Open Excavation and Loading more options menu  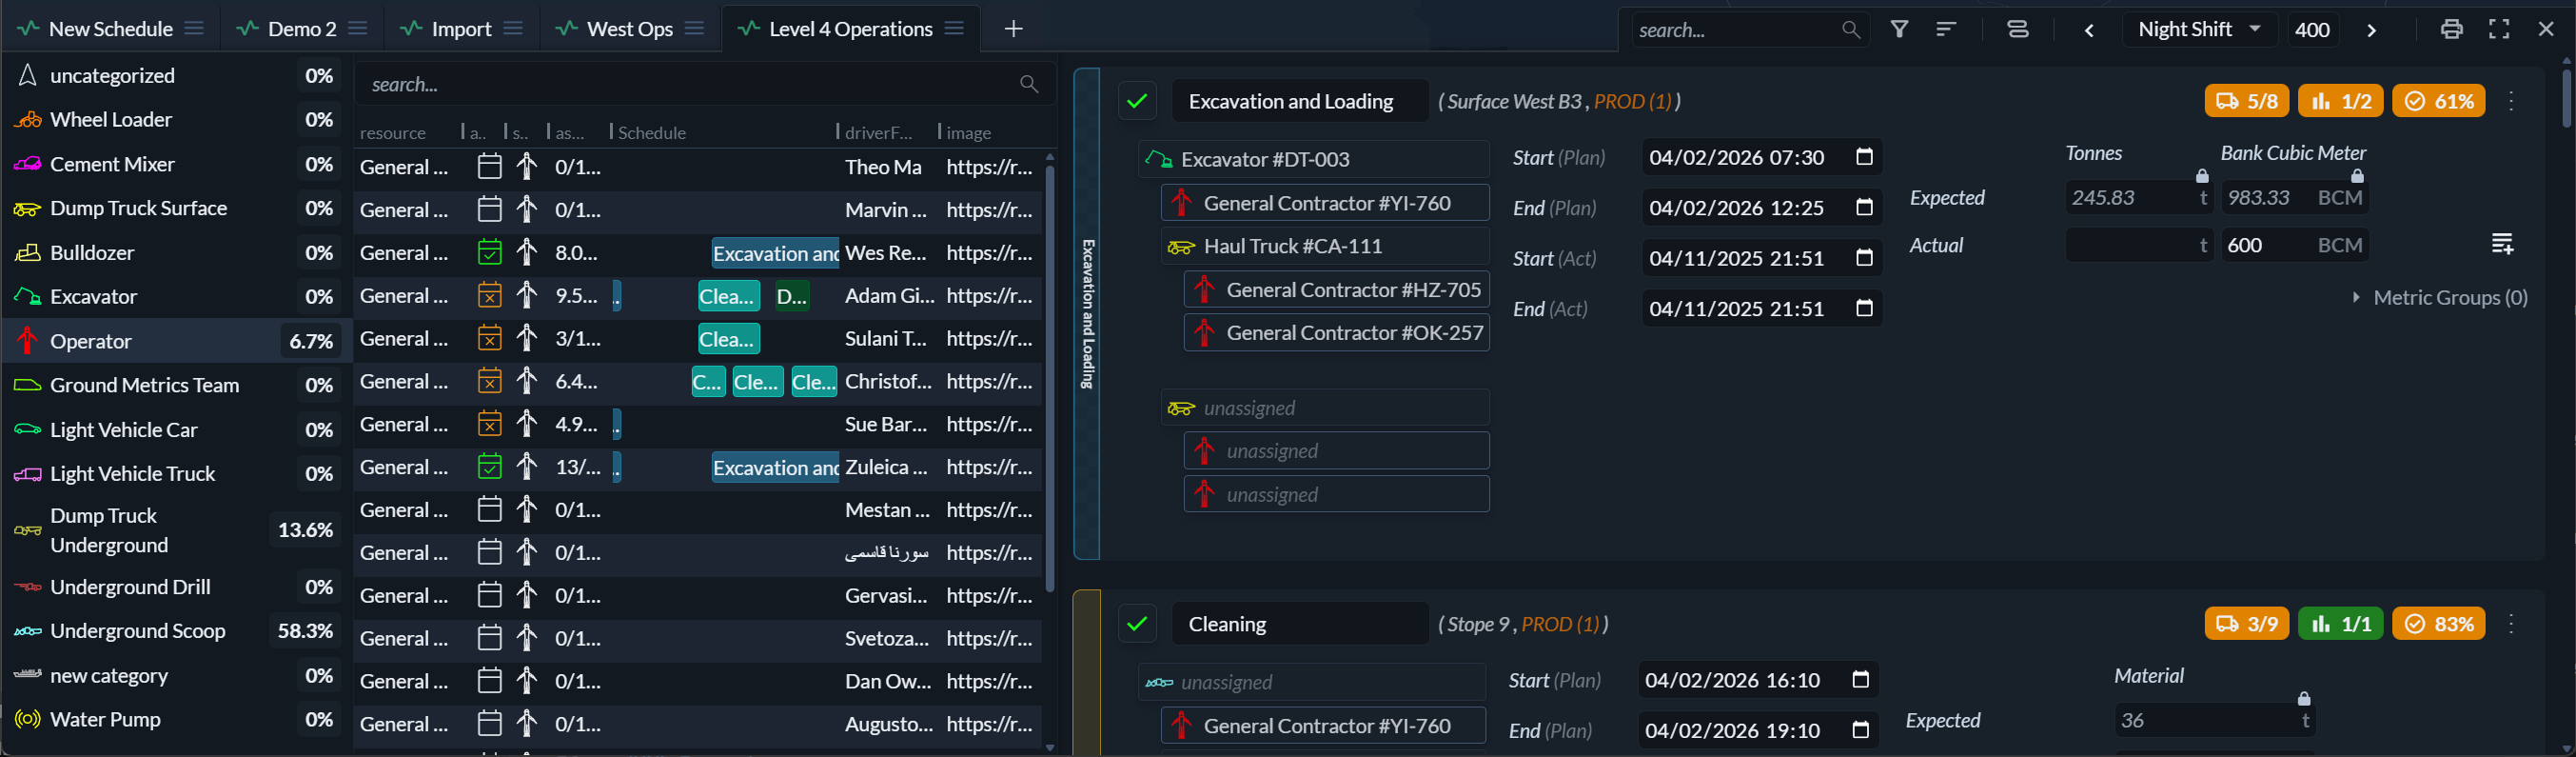point(2511,101)
